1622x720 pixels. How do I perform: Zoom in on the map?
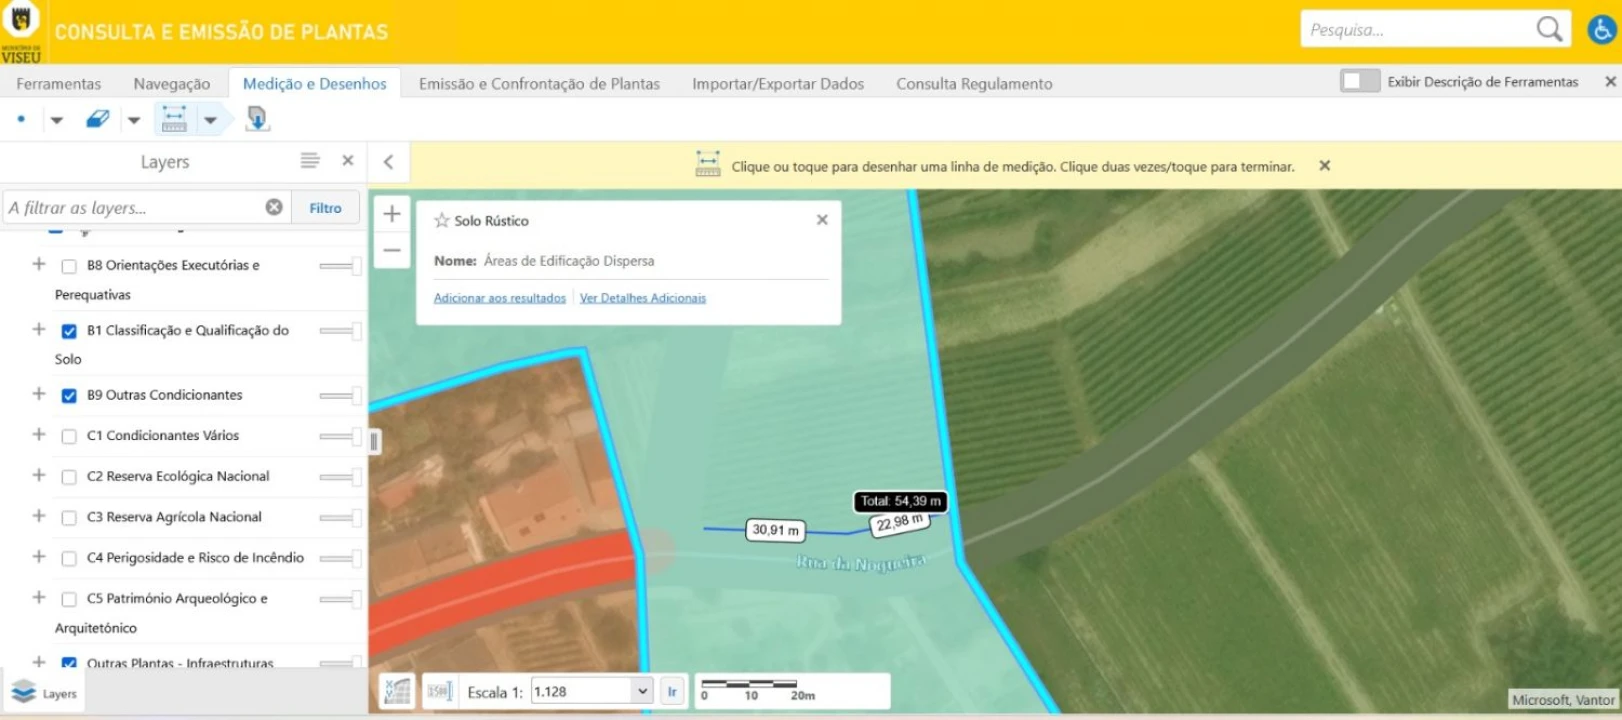coord(392,214)
